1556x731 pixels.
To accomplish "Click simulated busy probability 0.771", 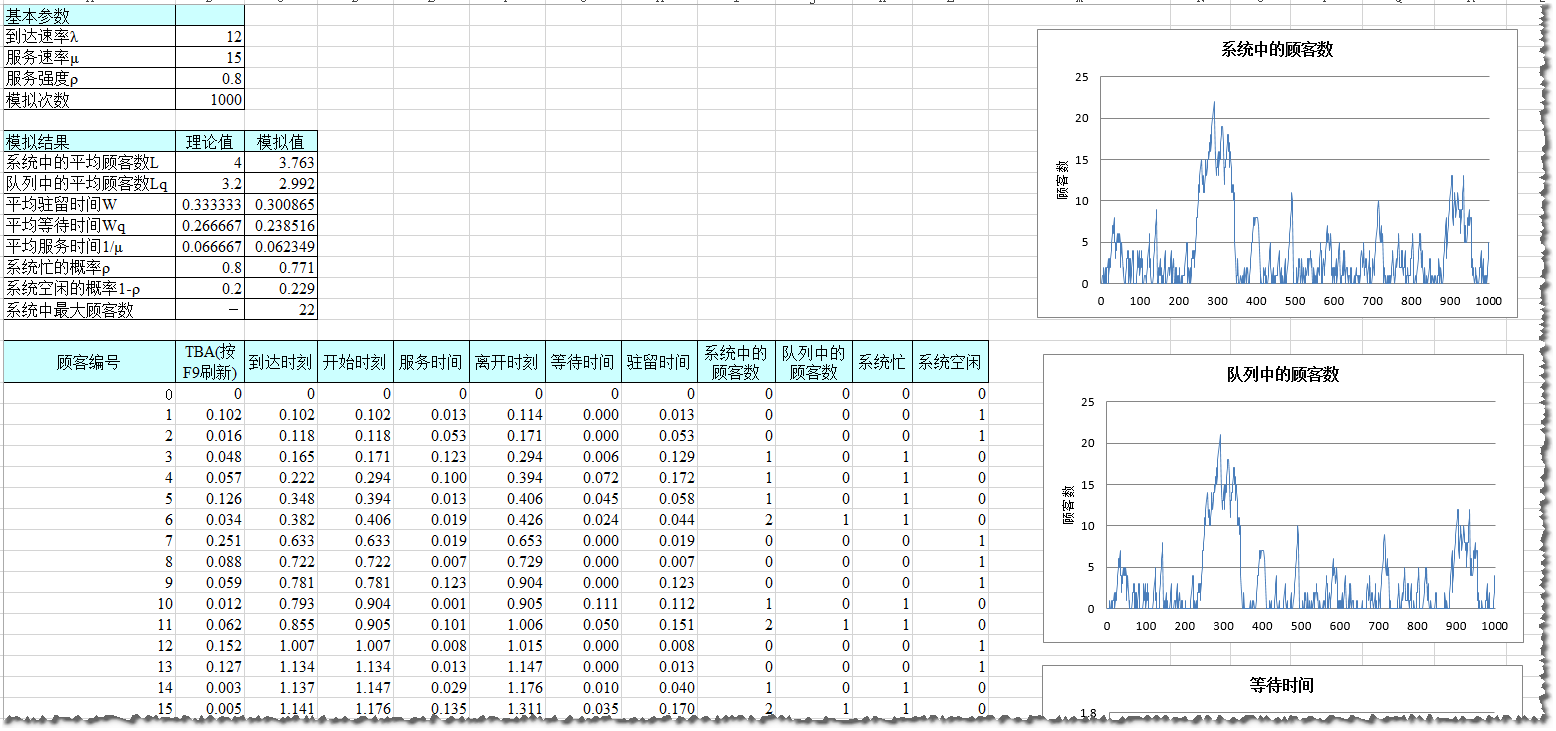I will pos(281,268).
